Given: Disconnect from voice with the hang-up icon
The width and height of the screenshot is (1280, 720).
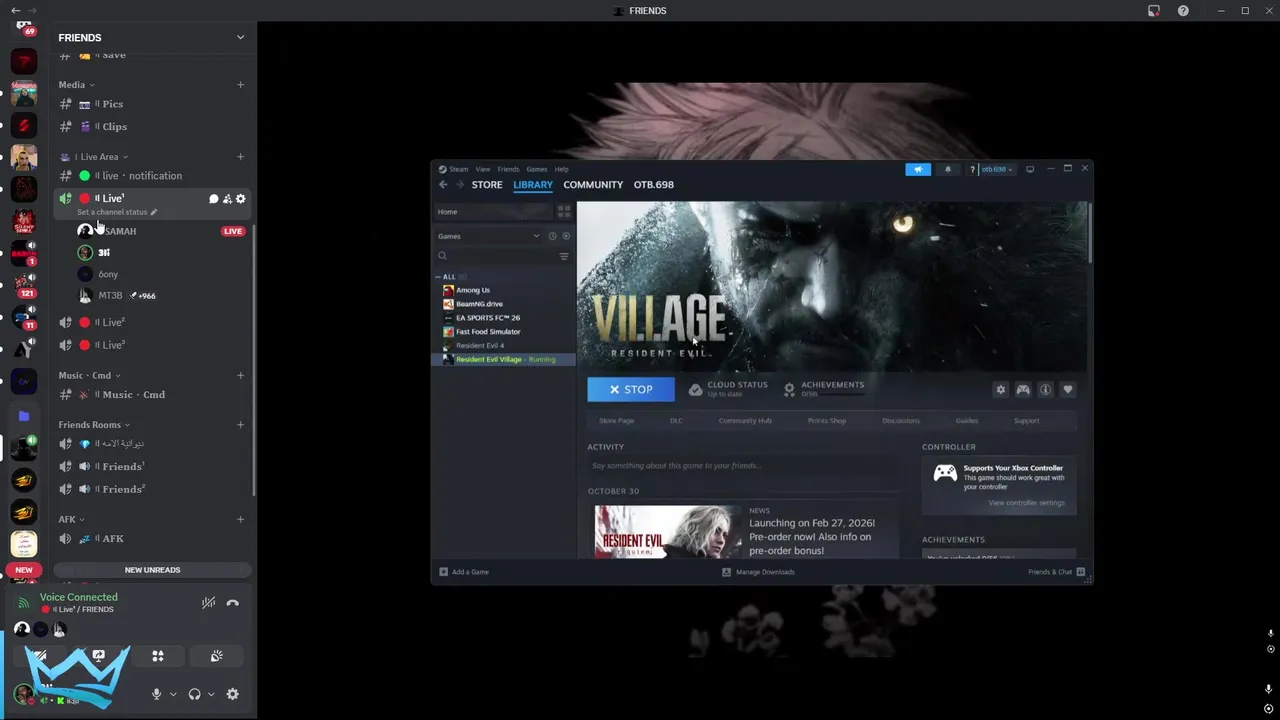Looking at the screenshot, I should pyautogui.click(x=232, y=603).
